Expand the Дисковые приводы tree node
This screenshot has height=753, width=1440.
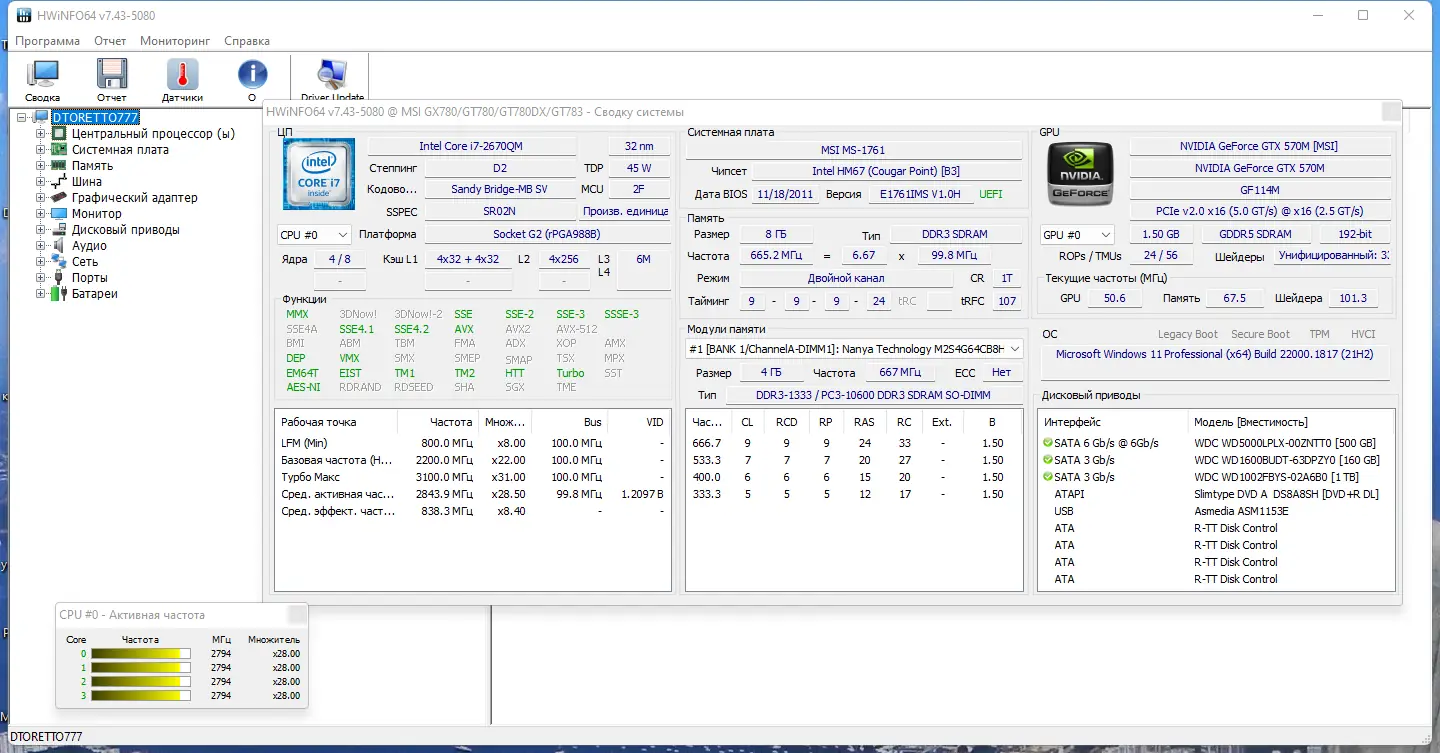click(x=41, y=230)
